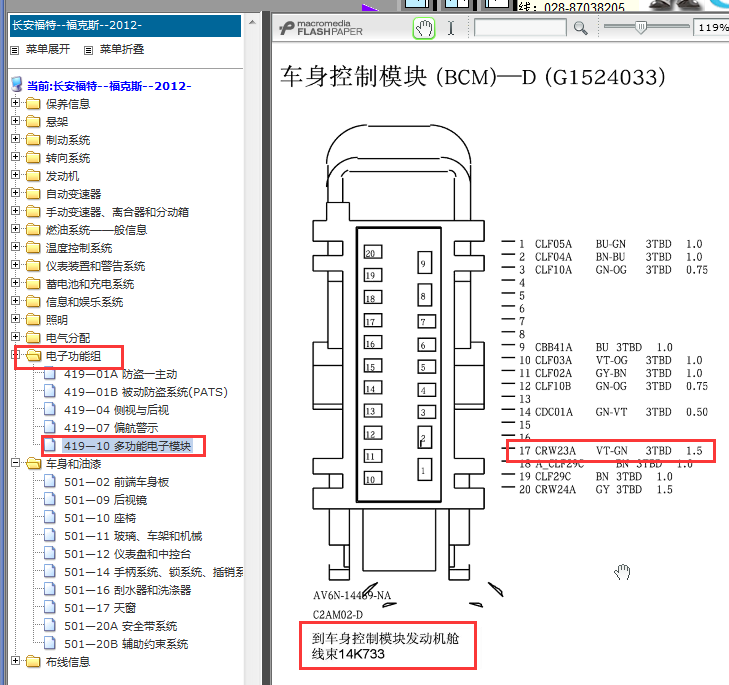729x685 pixels.
Task: Open 501—11 玻璃、车架和机械 document
Action: tap(133, 536)
